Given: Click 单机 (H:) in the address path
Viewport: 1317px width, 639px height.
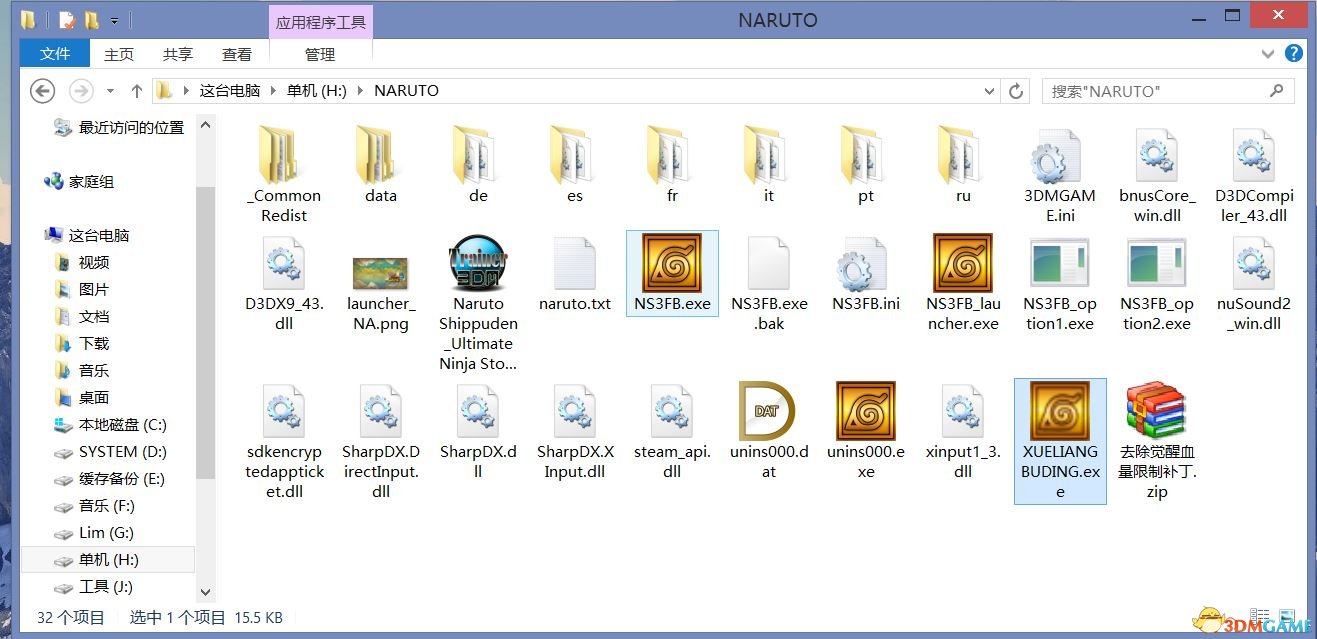Looking at the screenshot, I should 316,90.
